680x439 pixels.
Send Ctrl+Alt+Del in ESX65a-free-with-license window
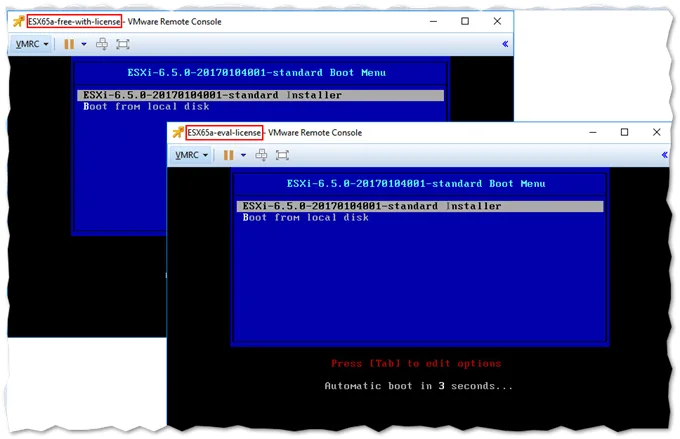(x=102, y=44)
